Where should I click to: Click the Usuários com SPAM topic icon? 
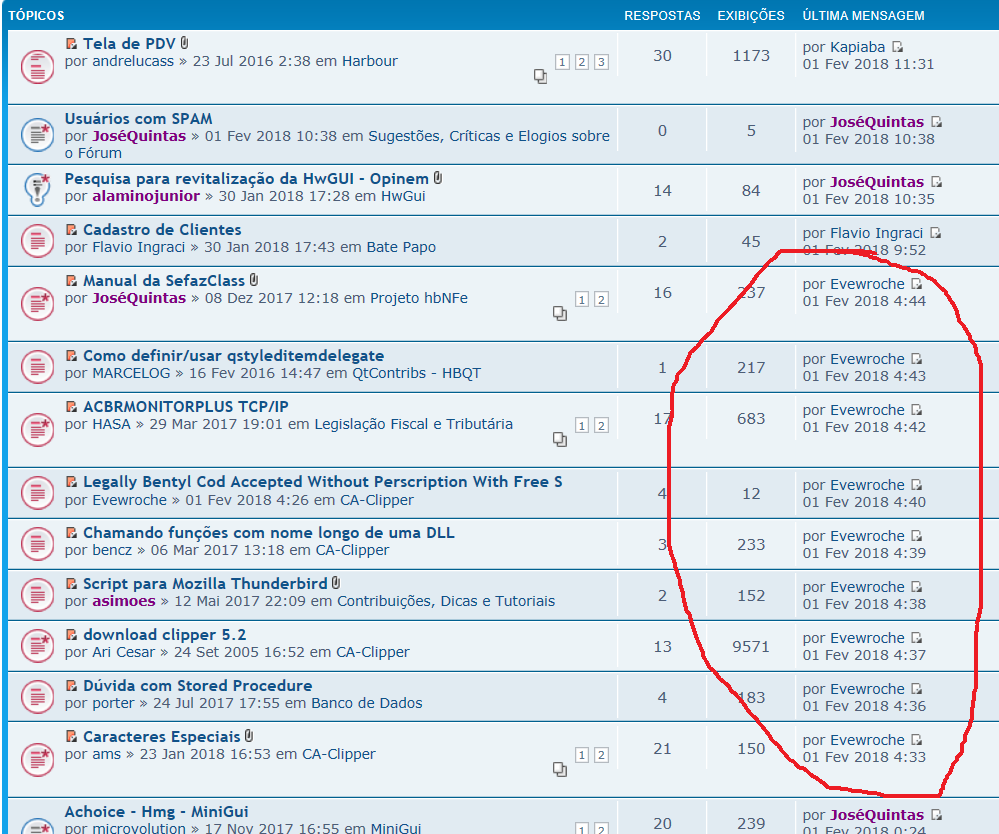point(37,133)
